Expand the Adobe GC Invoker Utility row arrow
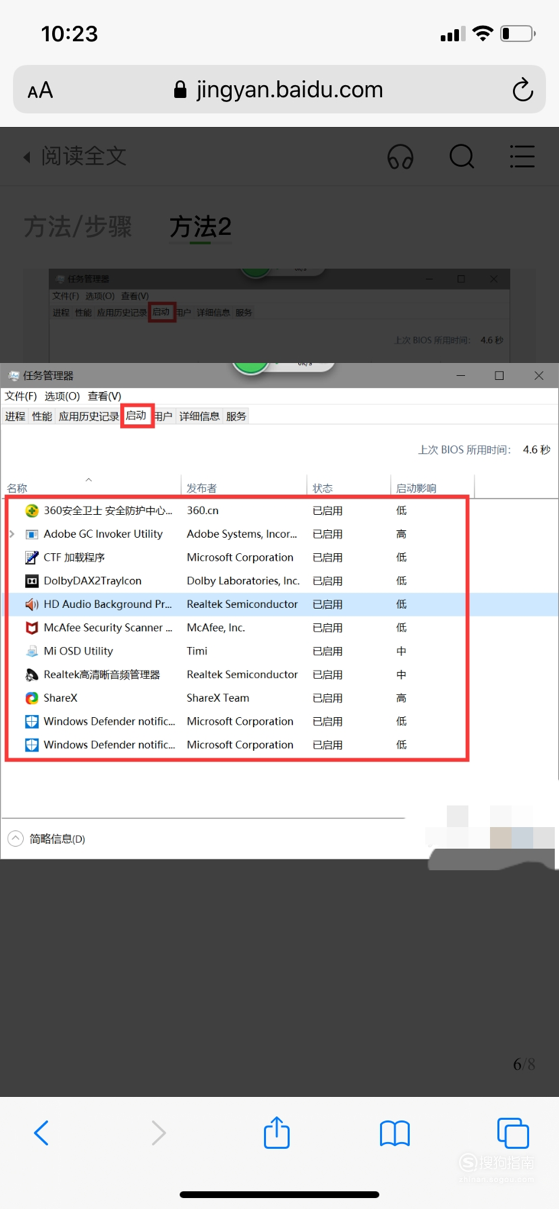Image resolution: width=559 pixels, height=1209 pixels. (x=12, y=534)
